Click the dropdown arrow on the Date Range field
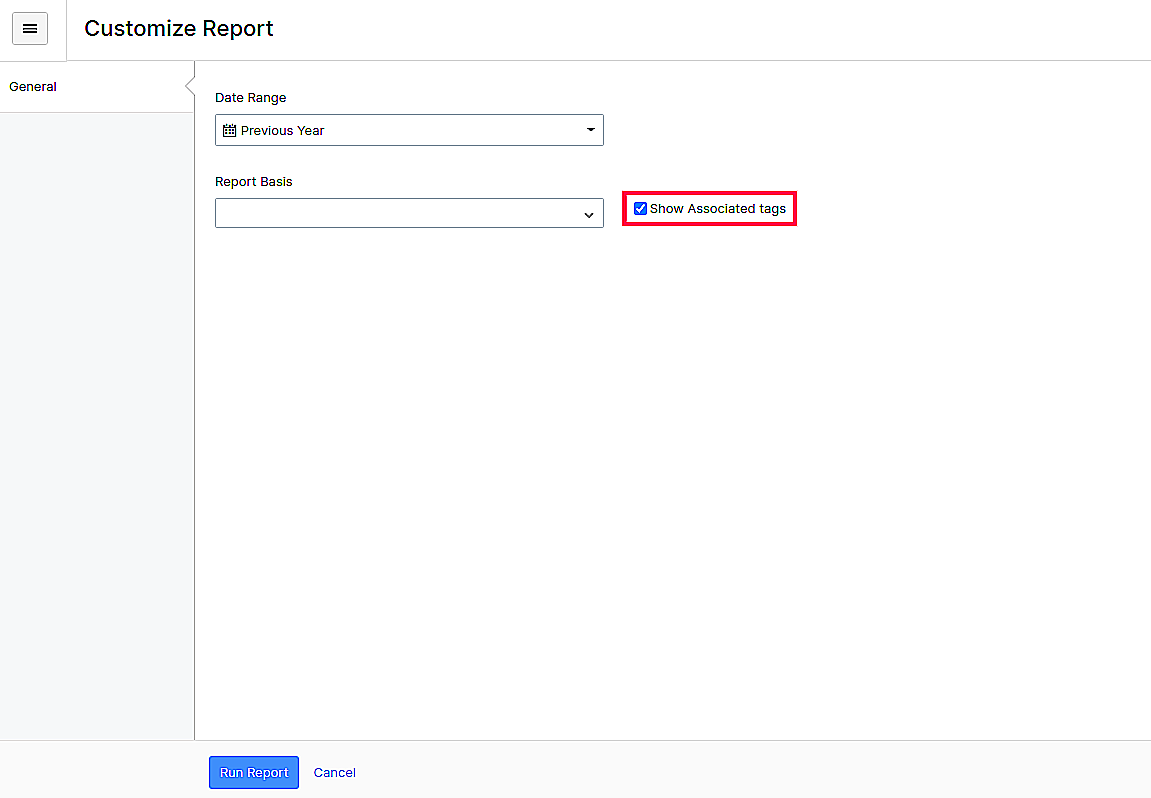 click(x=590, y=130)
